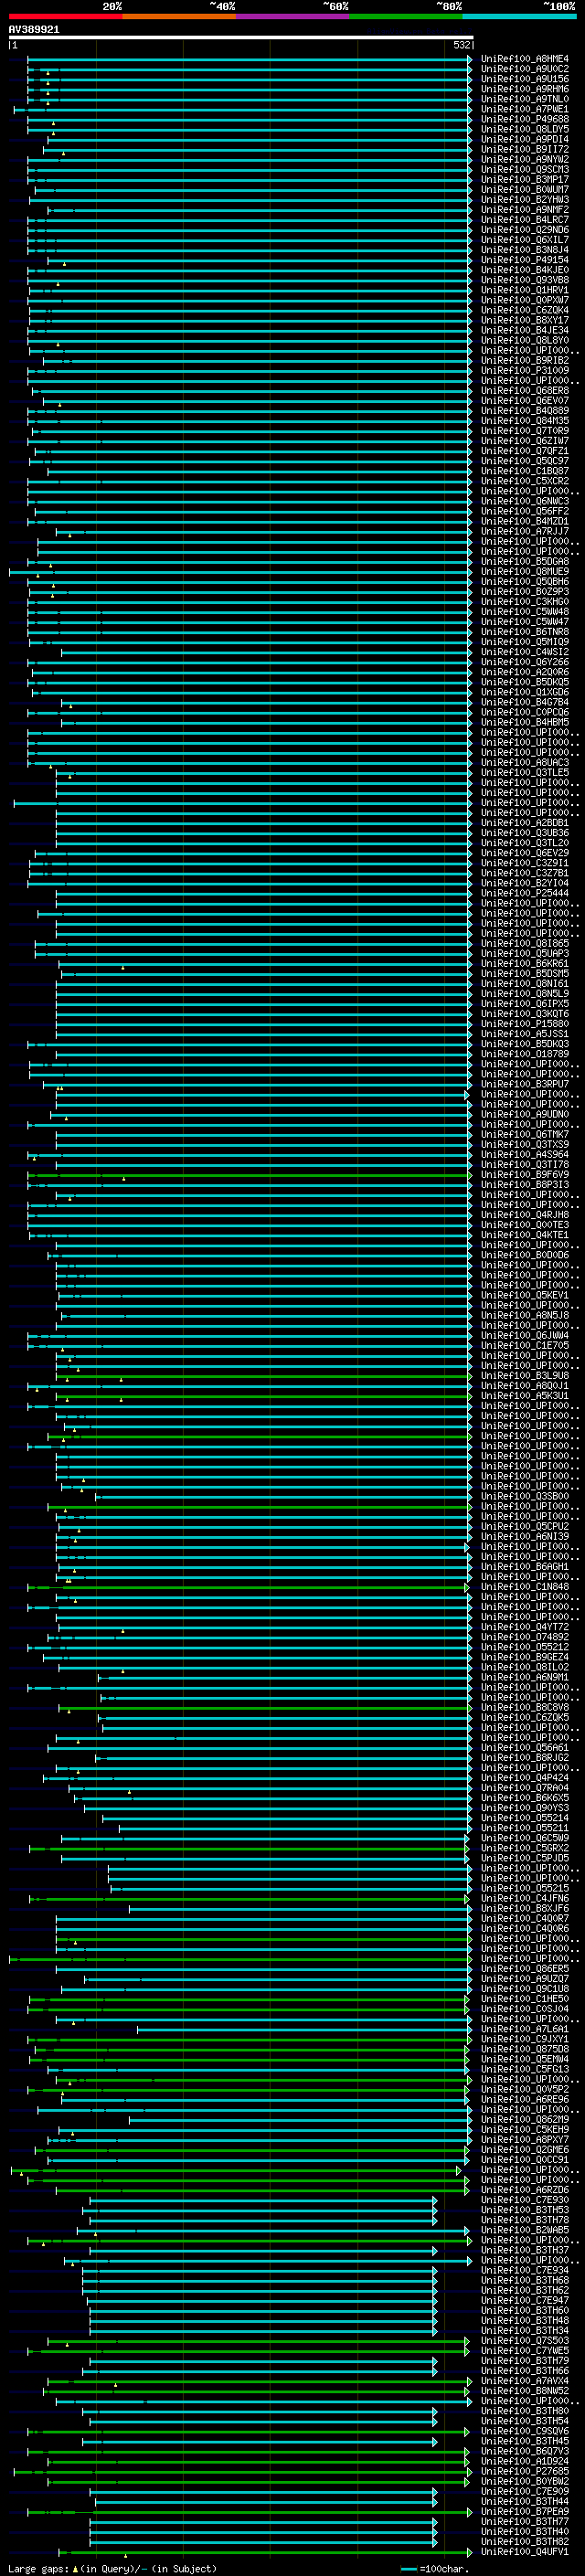Click the label UniRef100_A7RJJ7

point(524,531)
